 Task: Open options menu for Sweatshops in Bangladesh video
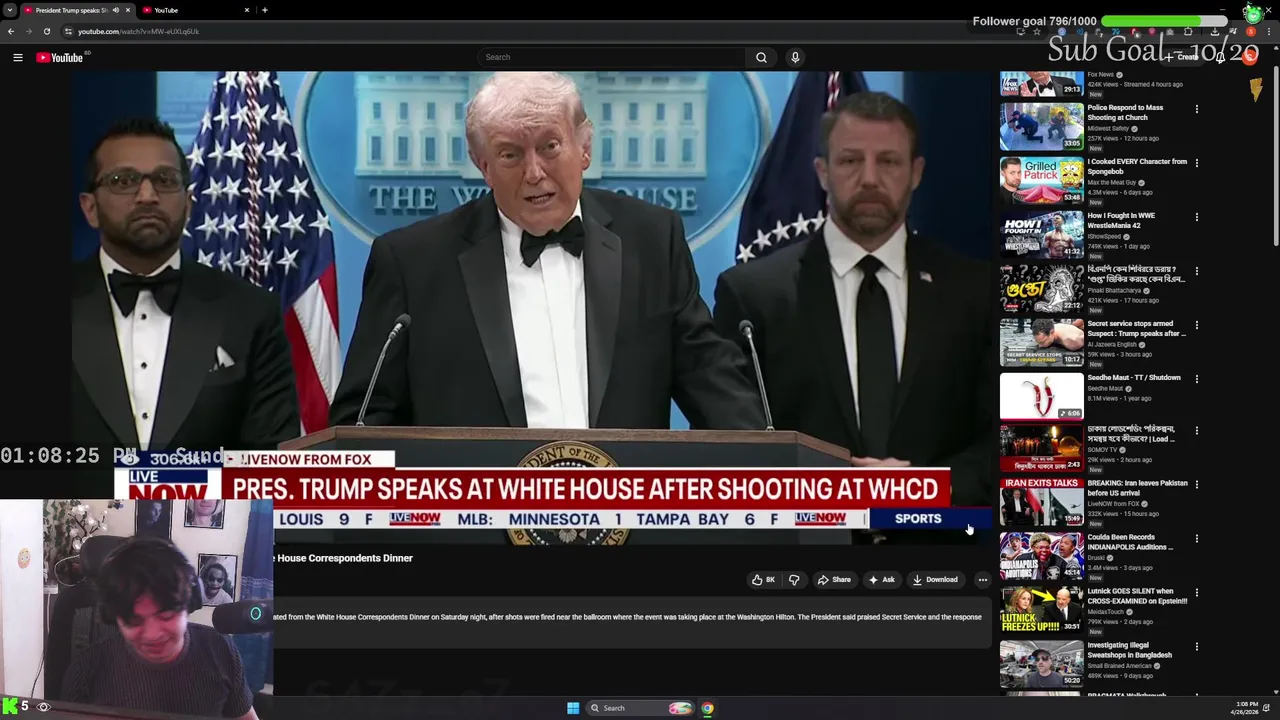click(1197, 647)
